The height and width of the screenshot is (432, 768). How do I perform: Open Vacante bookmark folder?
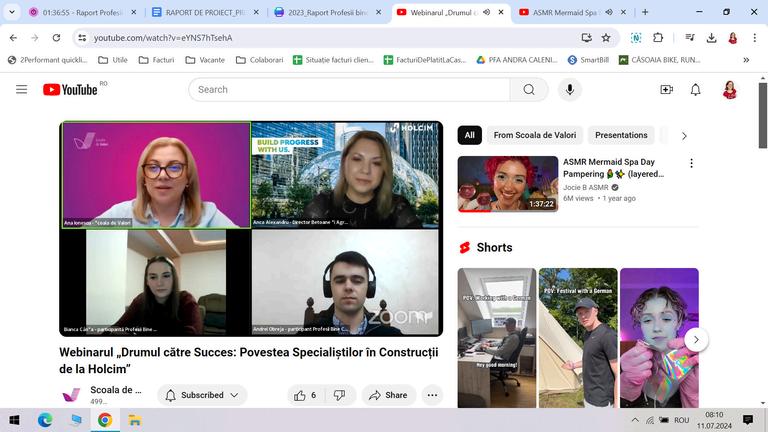click(205, 60)
